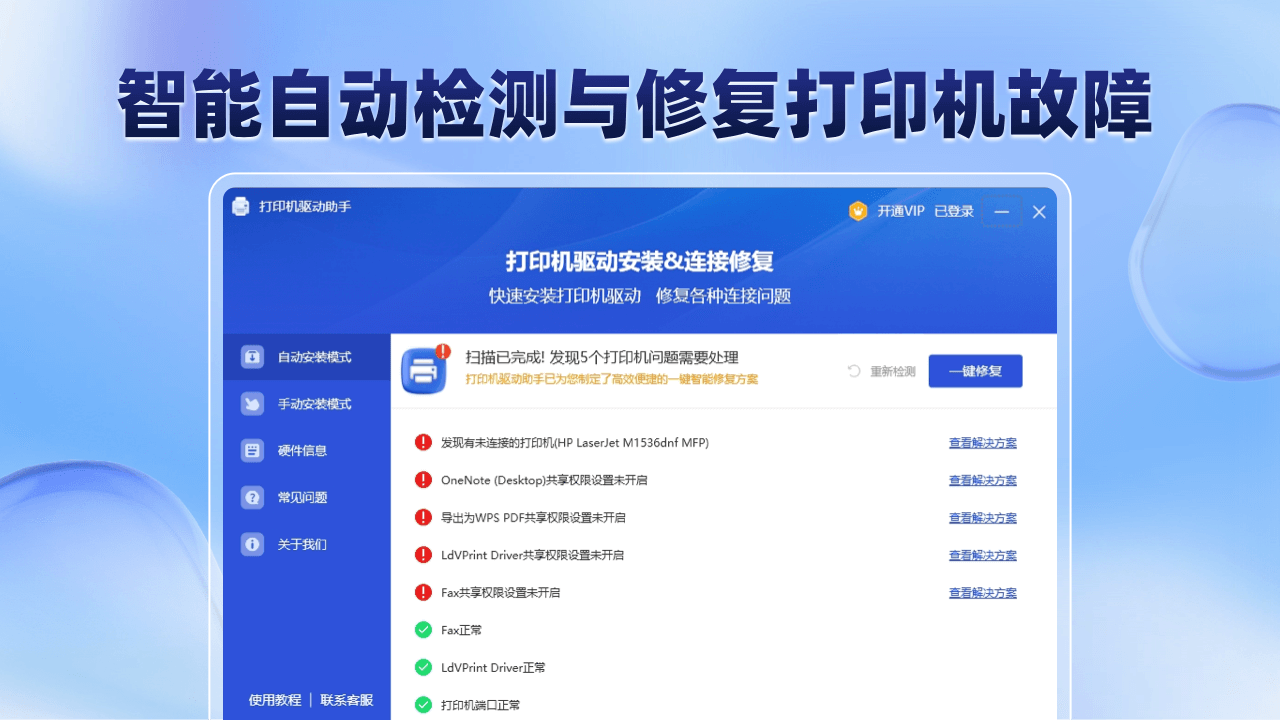
Task: Click the 关于我们 info icon
Action: coord(252,544)
